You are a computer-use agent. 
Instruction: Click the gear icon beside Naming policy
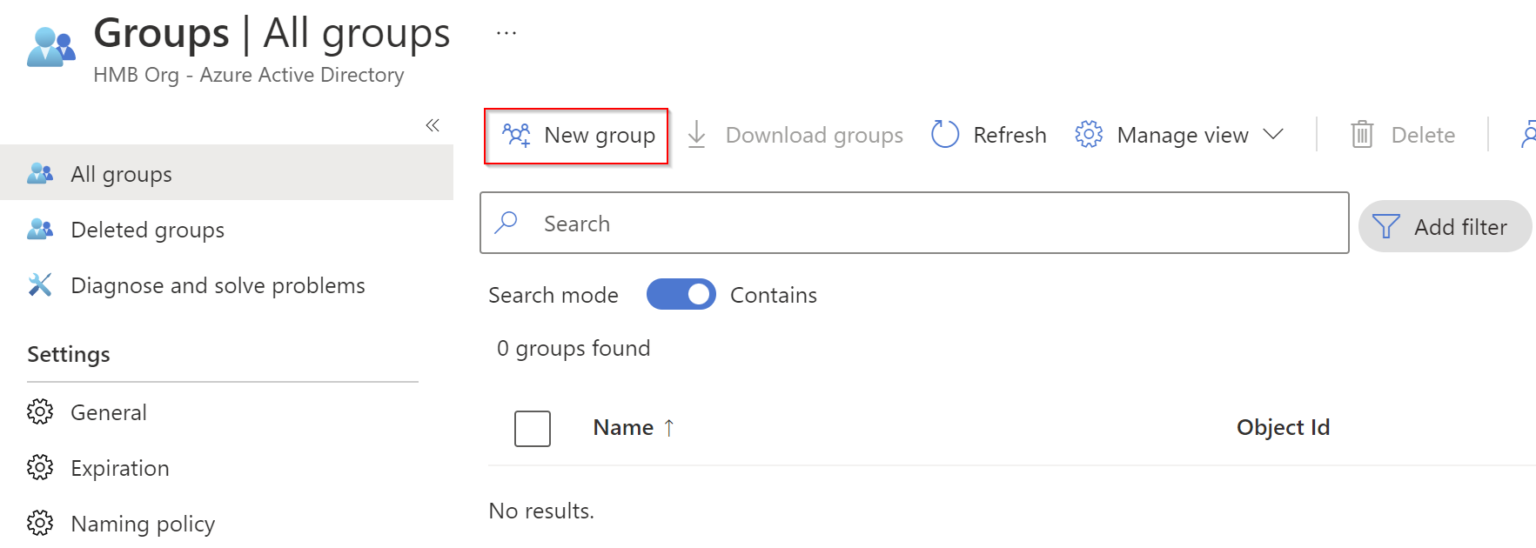(x=40, y=524)
